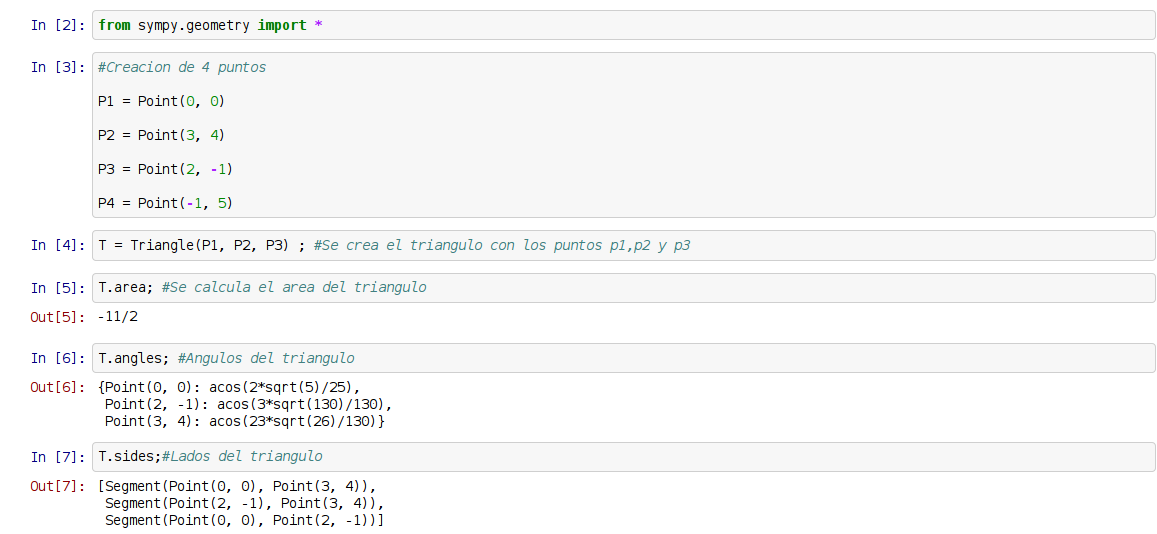Select the In [3] cell prompt

[58, 67]
